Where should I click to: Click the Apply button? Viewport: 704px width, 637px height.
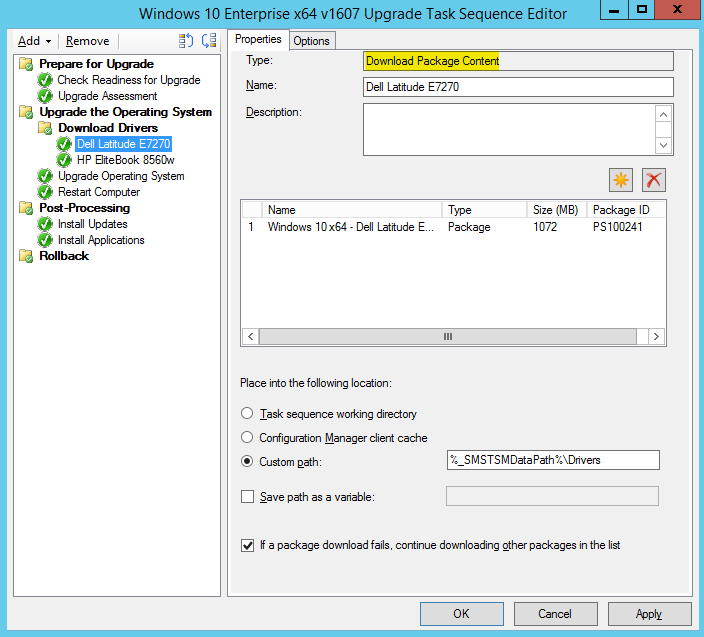[649, 614]
